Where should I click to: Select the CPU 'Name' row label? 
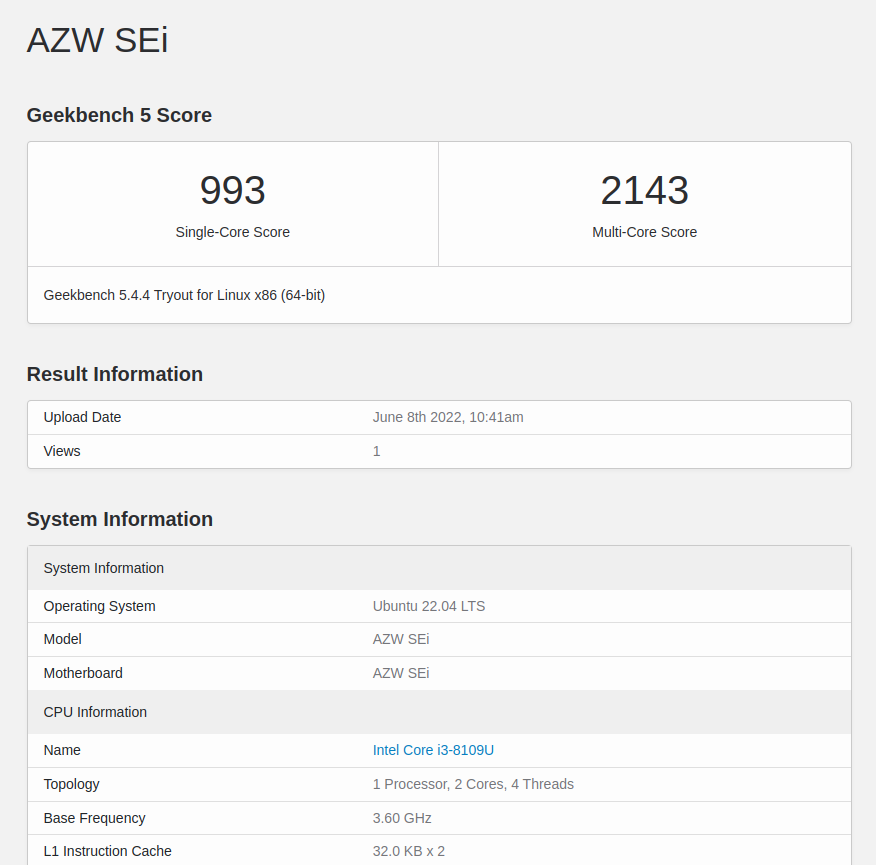click(x=62, y=750)
